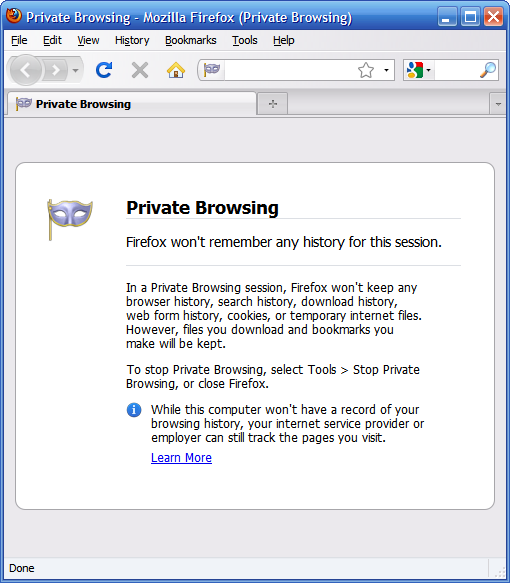Open the Tools menu
The height and width of the screenshot is (583, 510).
245,40
